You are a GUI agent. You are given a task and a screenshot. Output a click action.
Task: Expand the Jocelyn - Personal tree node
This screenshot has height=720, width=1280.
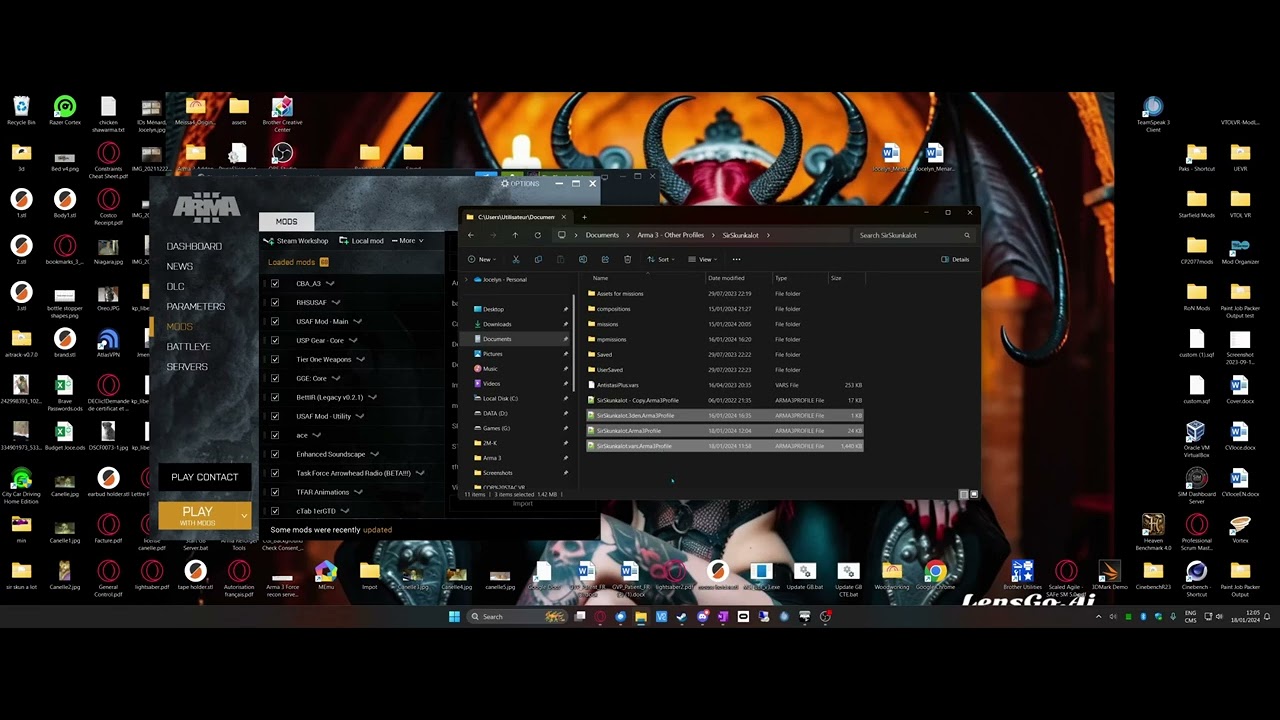tap(466, 280)
